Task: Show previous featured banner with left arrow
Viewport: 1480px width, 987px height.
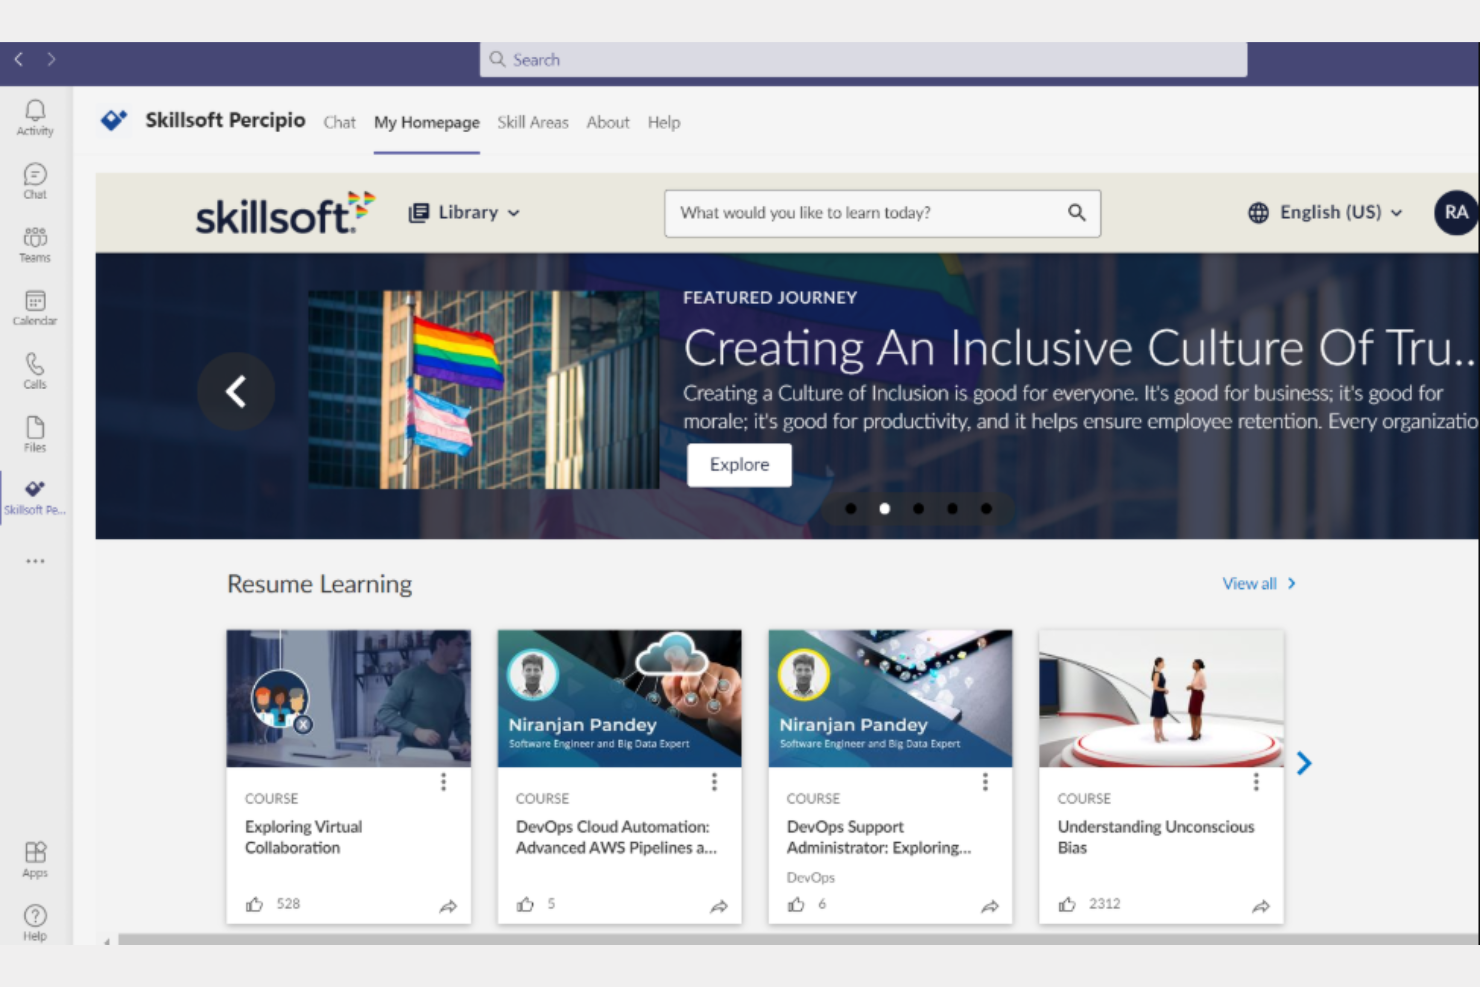Action: pyautogui.click(x=236, y=391)
